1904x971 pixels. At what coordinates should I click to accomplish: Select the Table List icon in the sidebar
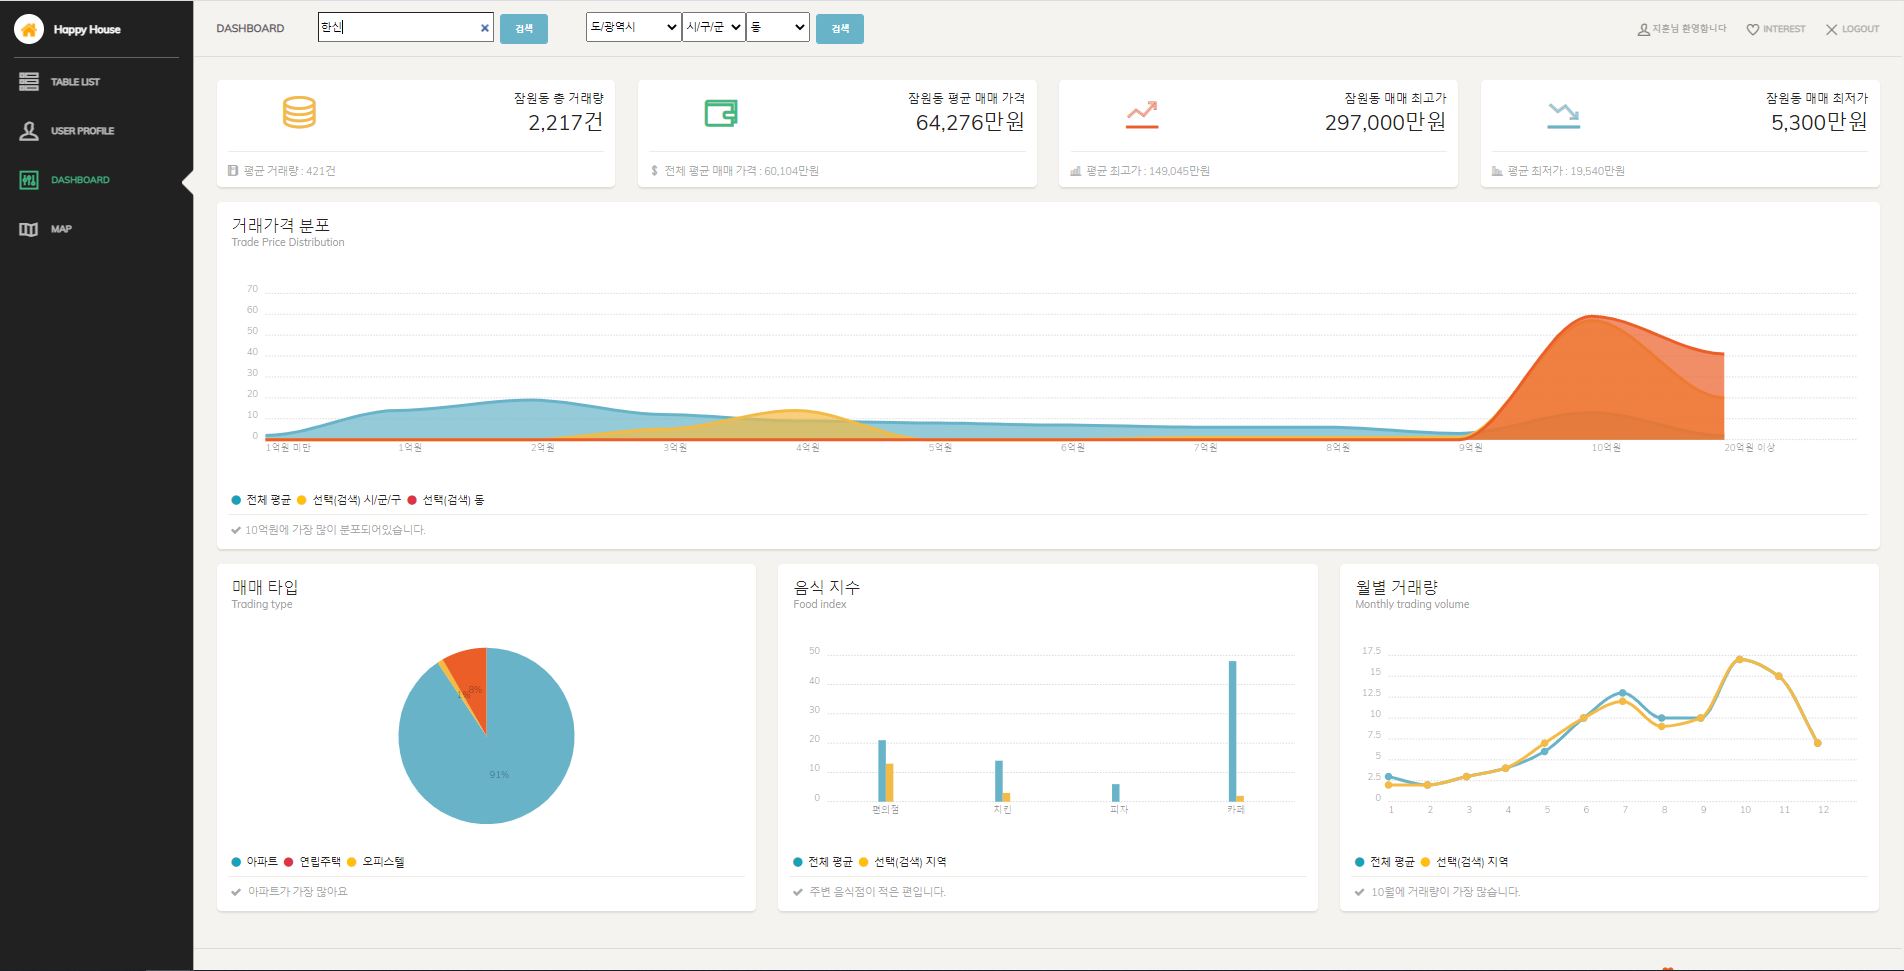27,80
